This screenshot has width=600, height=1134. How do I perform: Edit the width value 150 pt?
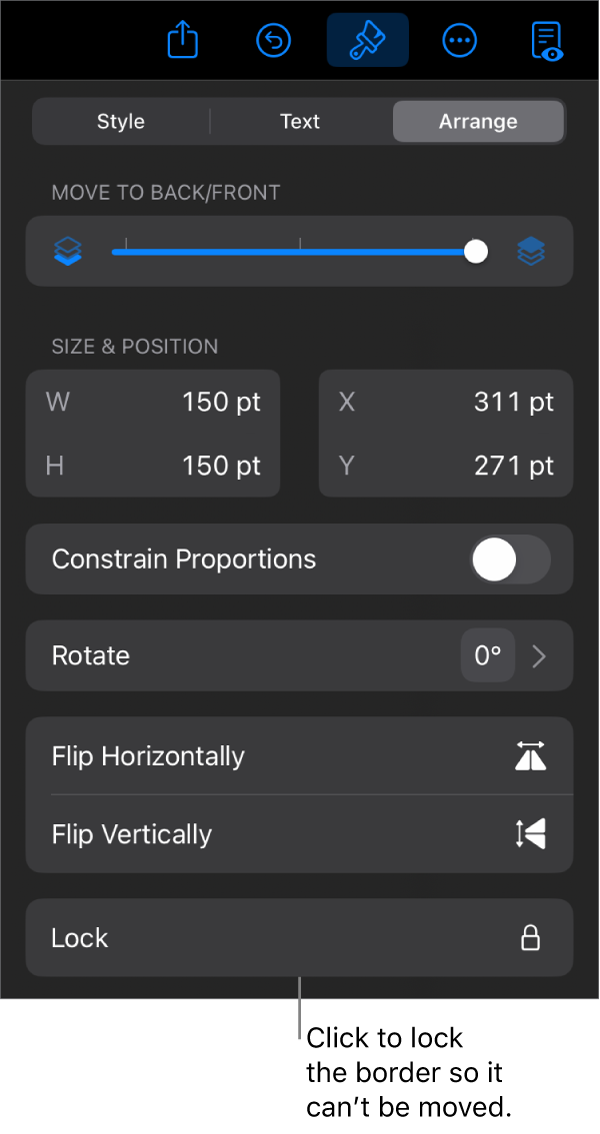click(221, 402)
